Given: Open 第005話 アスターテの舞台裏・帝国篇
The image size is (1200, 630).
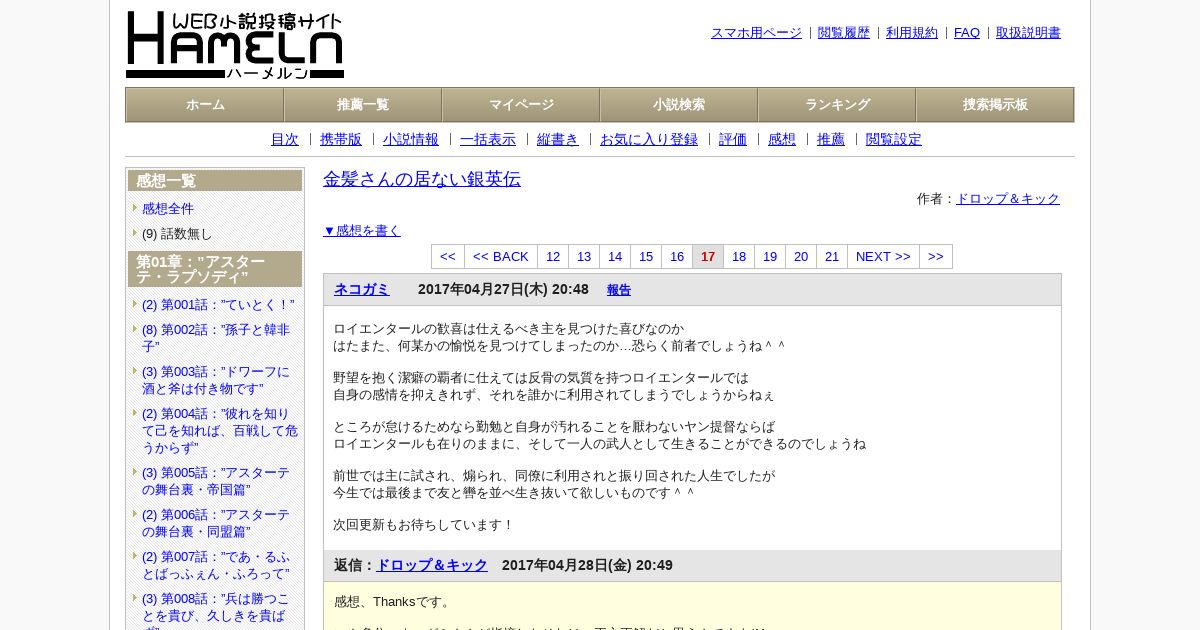Looking at the screenshot, I should pos(216,481).
